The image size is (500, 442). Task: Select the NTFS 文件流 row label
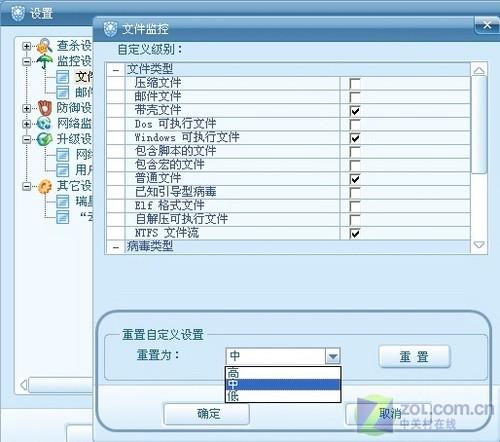(x=167, y=233)
